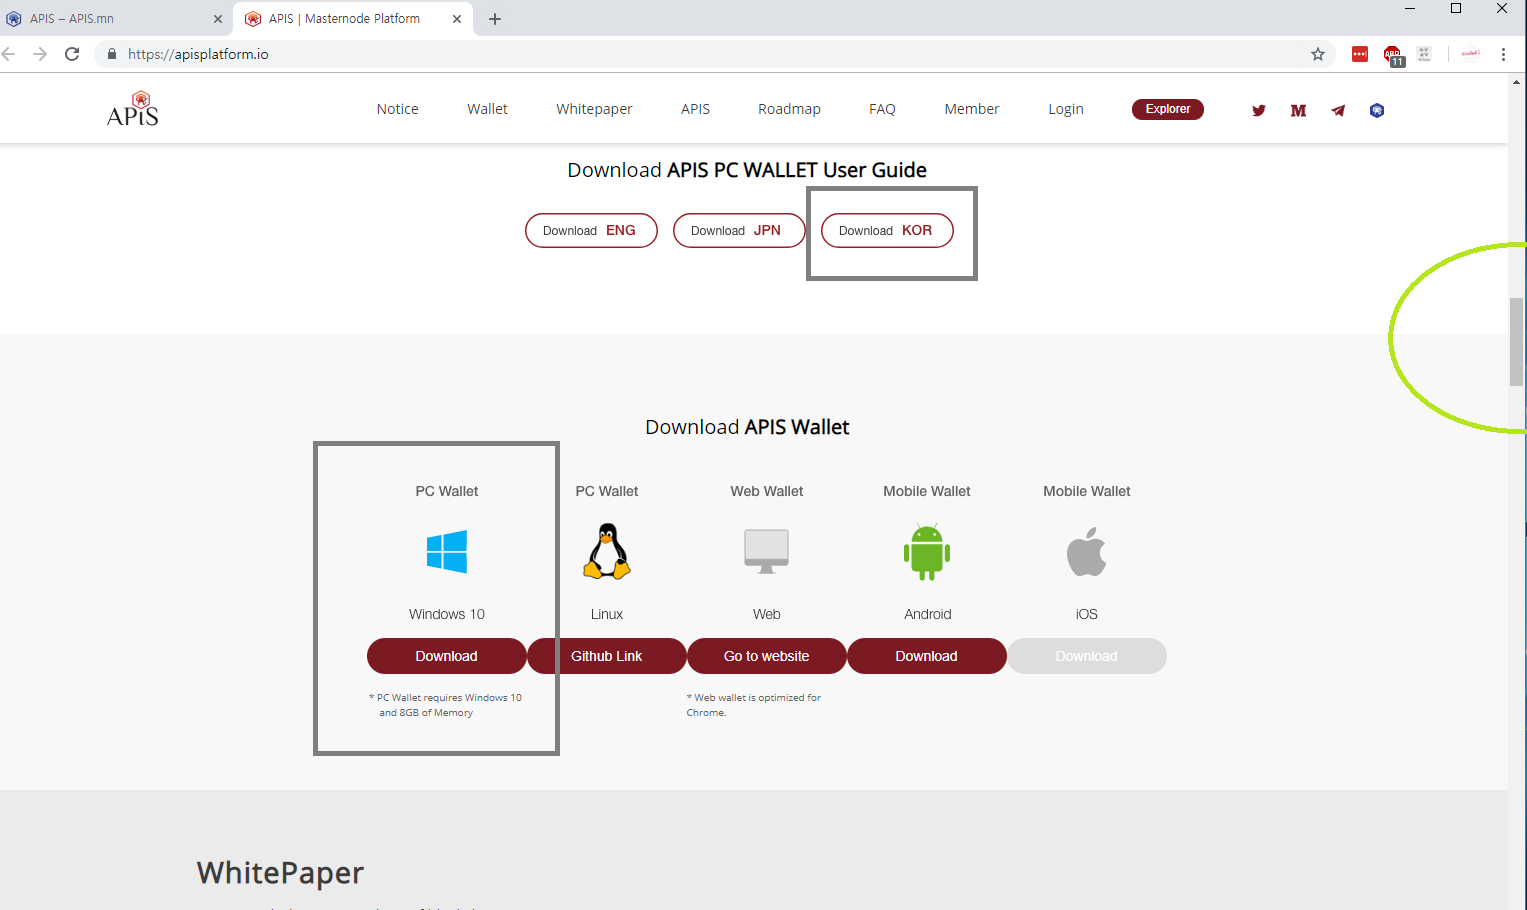The image size is (1527, 910).
Task: Open the Adblock Plus extension icon
Action: (1393, 55)
